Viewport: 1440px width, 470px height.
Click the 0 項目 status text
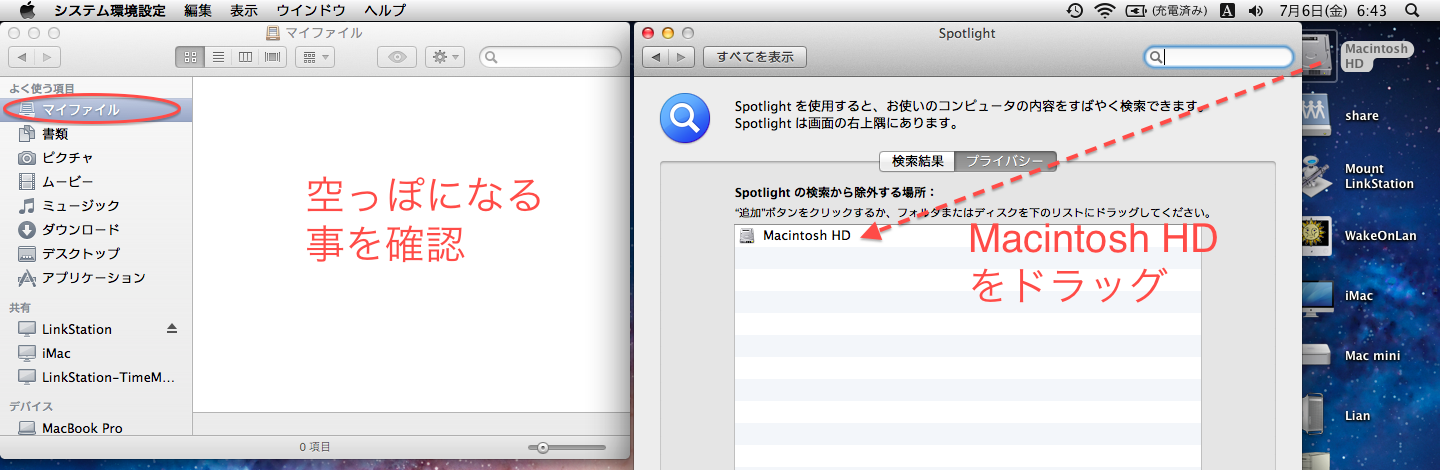(x=315, y=447)
